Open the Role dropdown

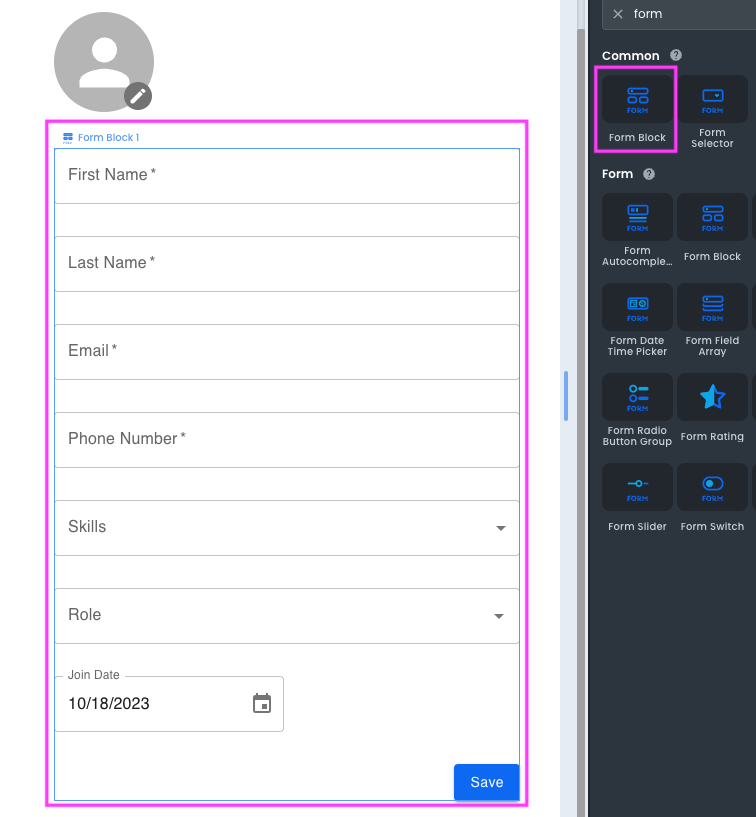pos(499,616)
